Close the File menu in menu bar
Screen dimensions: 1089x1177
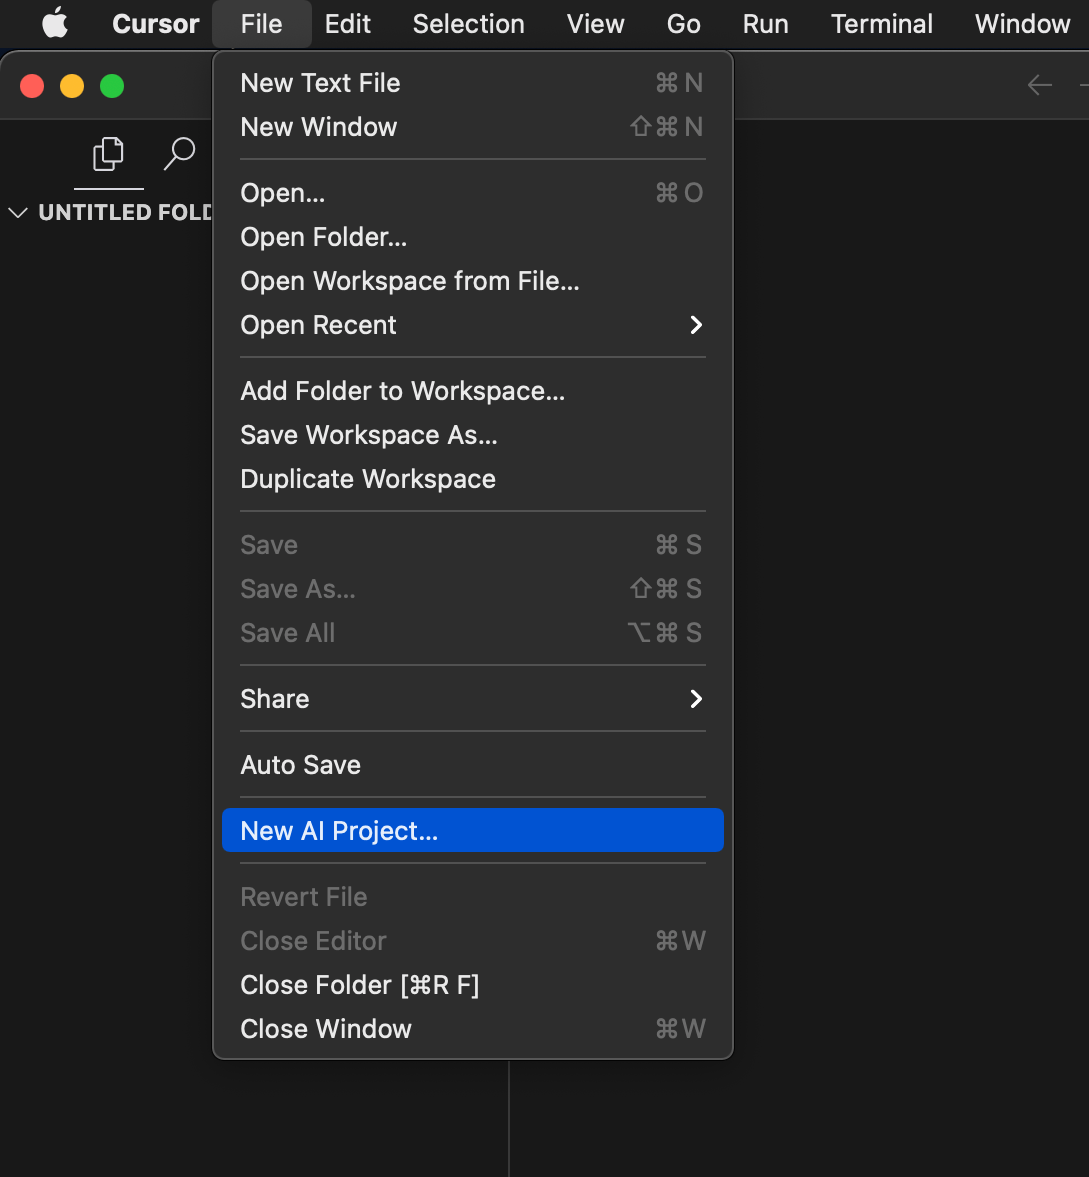(x=261, y=24)
